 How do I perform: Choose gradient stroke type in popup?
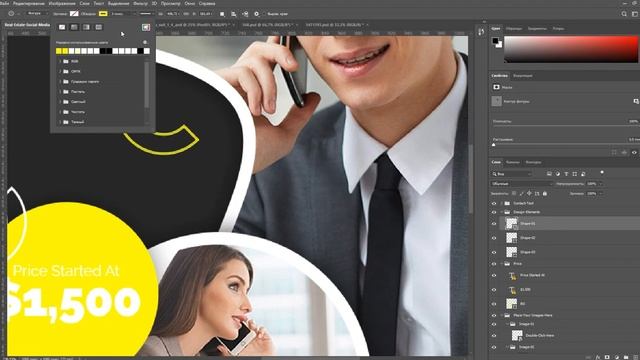coord(87,27)
